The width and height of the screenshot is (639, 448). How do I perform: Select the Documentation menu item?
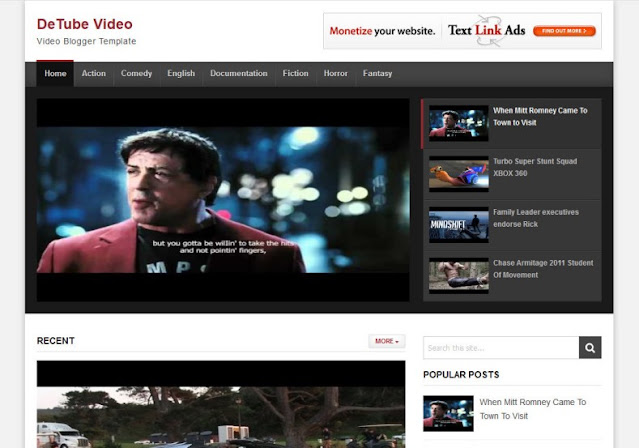(x=239, y=74)
